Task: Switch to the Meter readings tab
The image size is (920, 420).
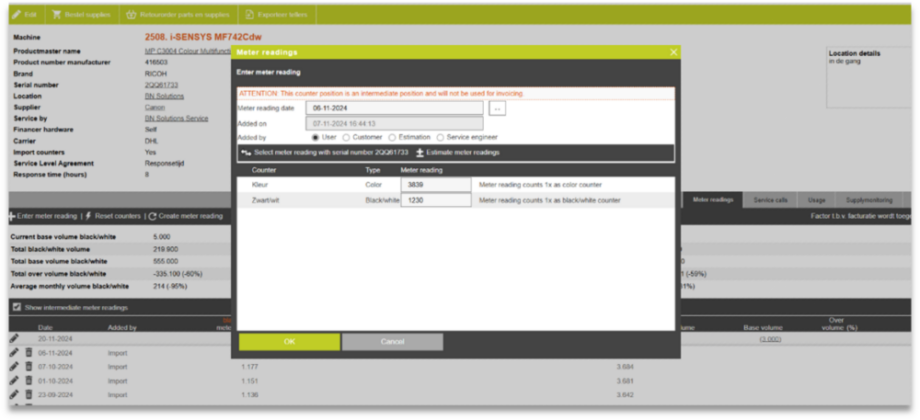Action: coord(713,200)
